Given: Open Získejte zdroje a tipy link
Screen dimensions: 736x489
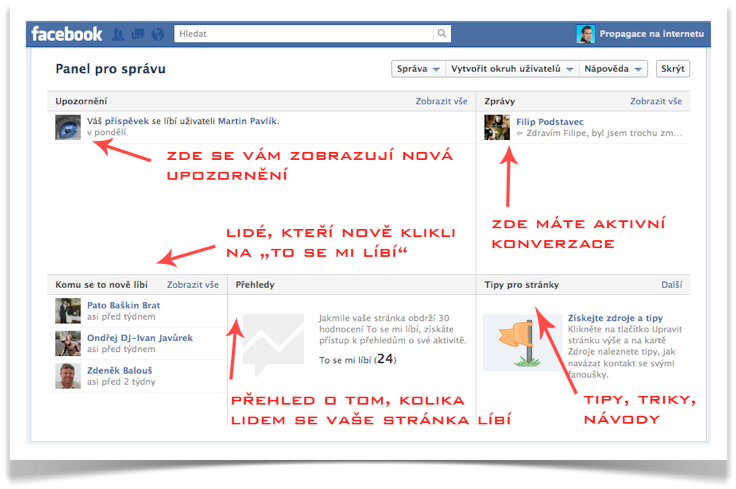Looking at the screenshot, I should (x=615, y=318).
